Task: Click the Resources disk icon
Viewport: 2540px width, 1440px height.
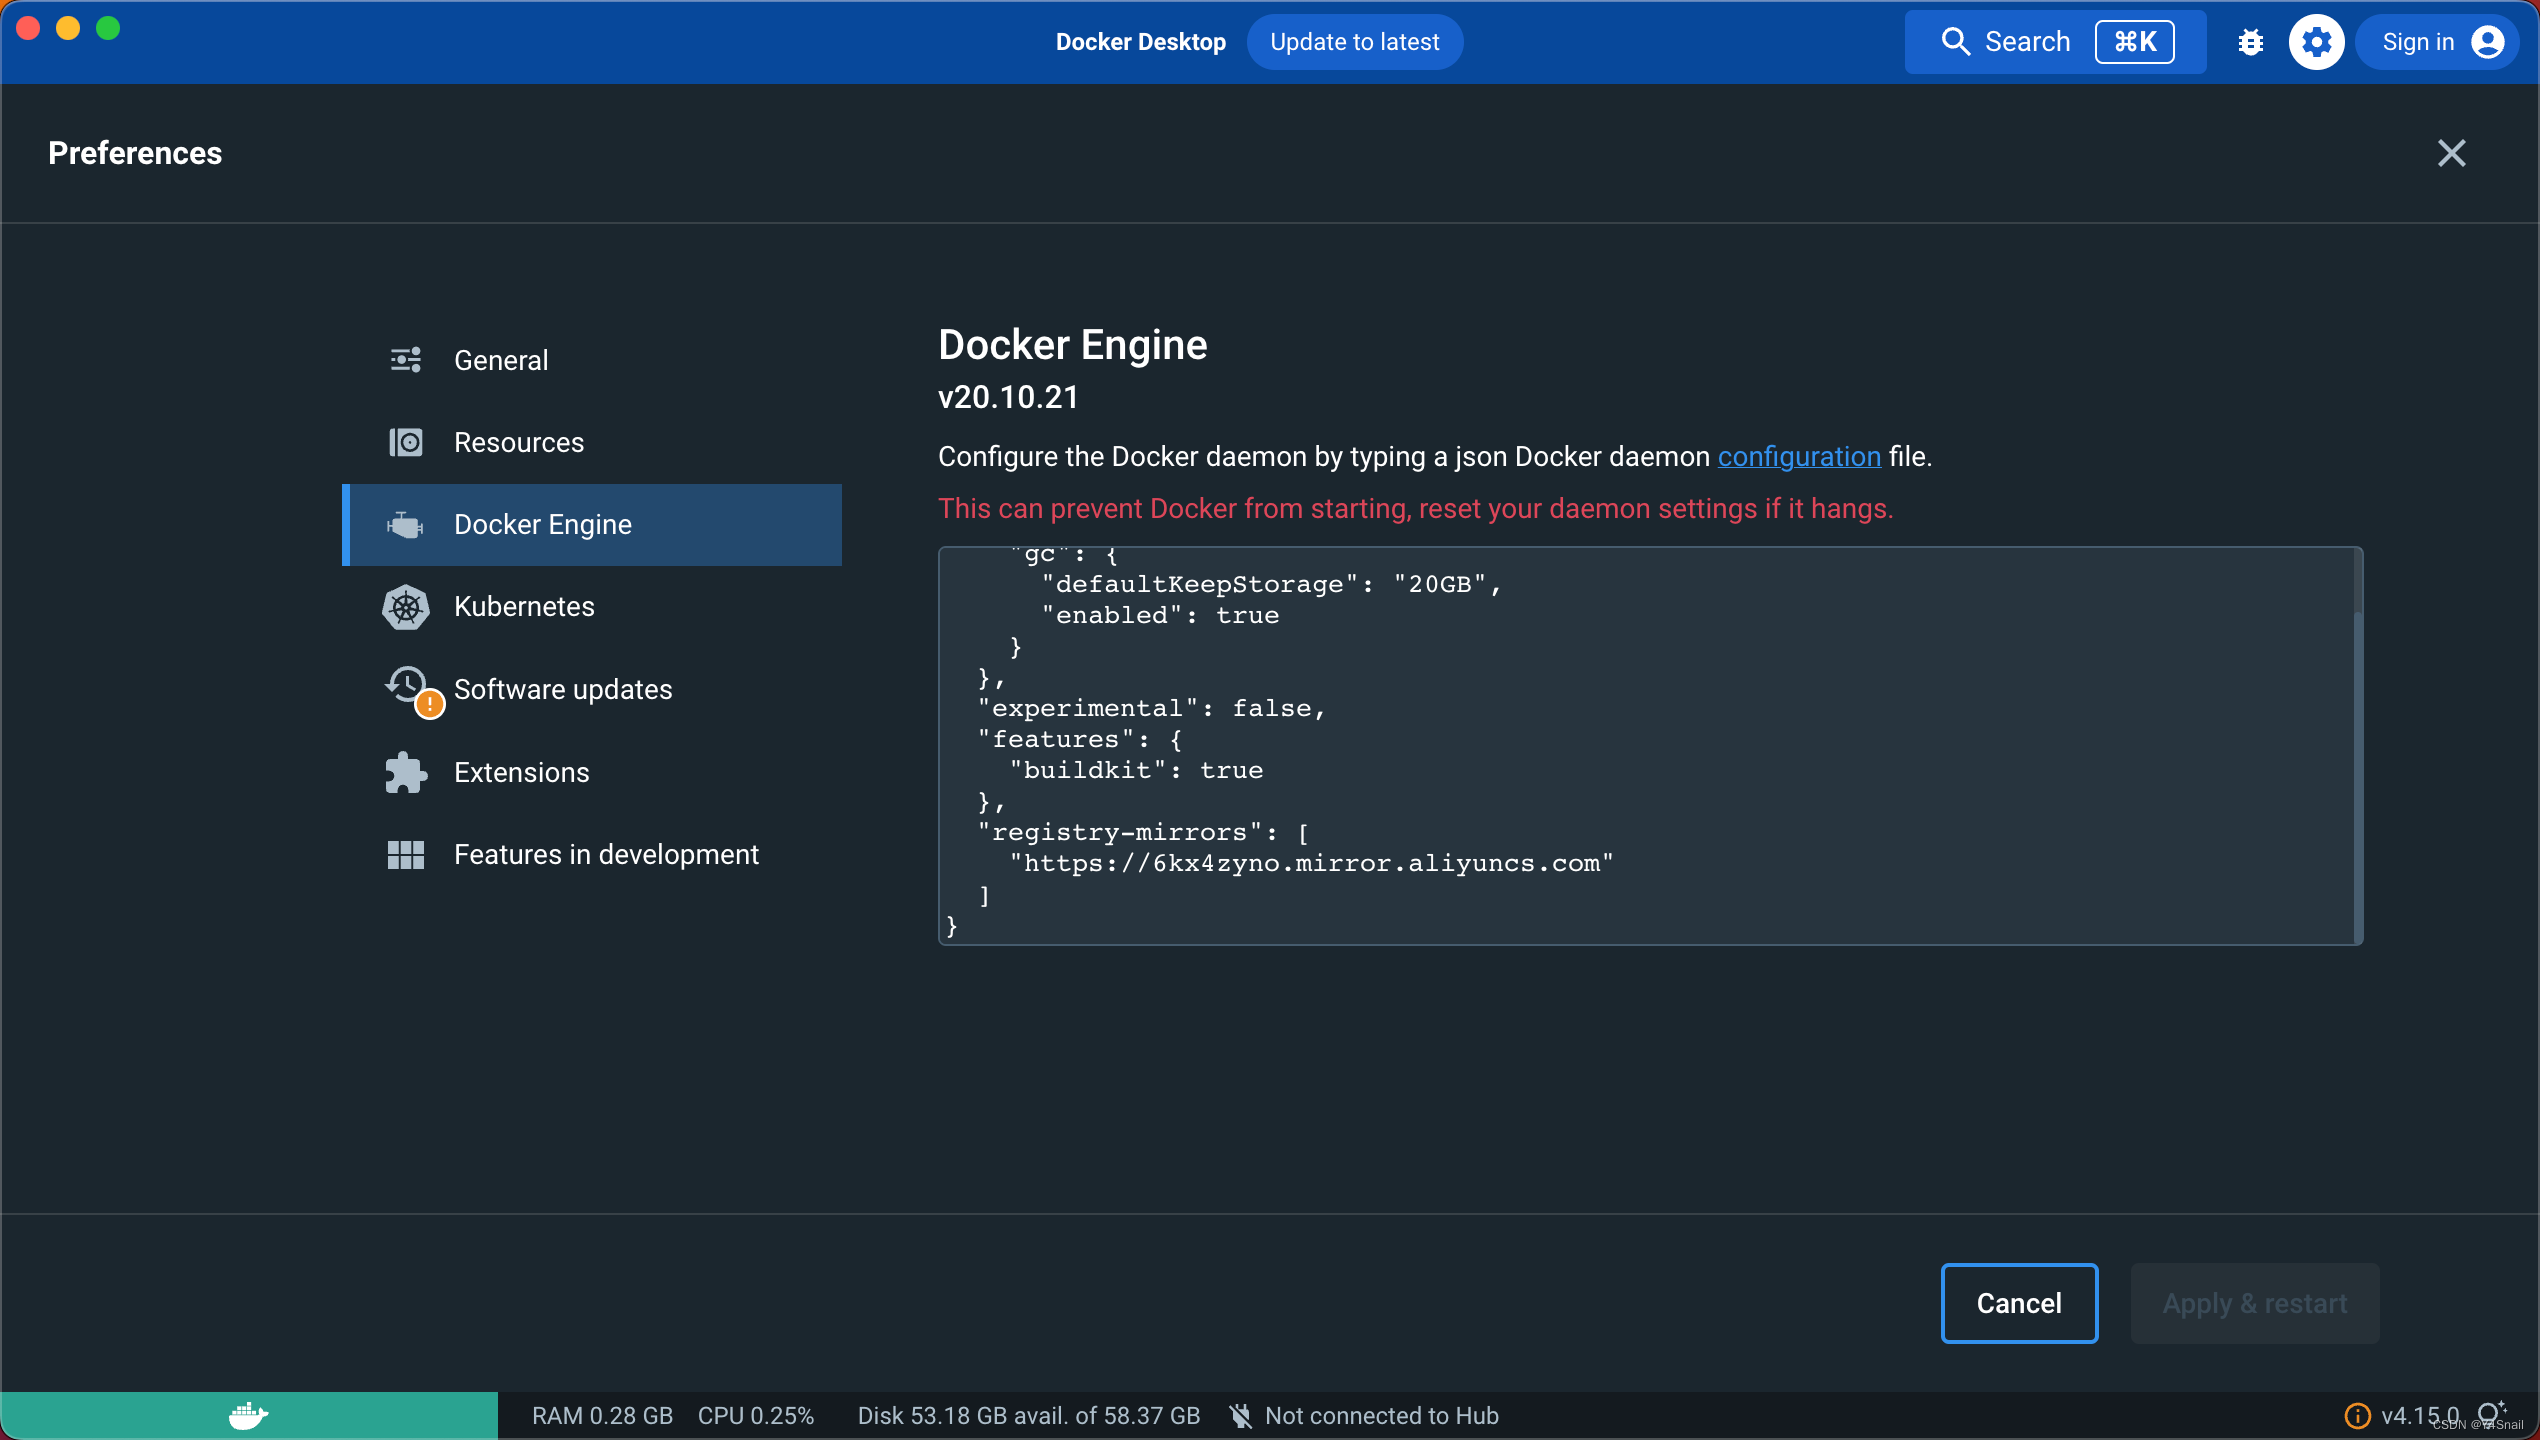Action: pos(405,442)
